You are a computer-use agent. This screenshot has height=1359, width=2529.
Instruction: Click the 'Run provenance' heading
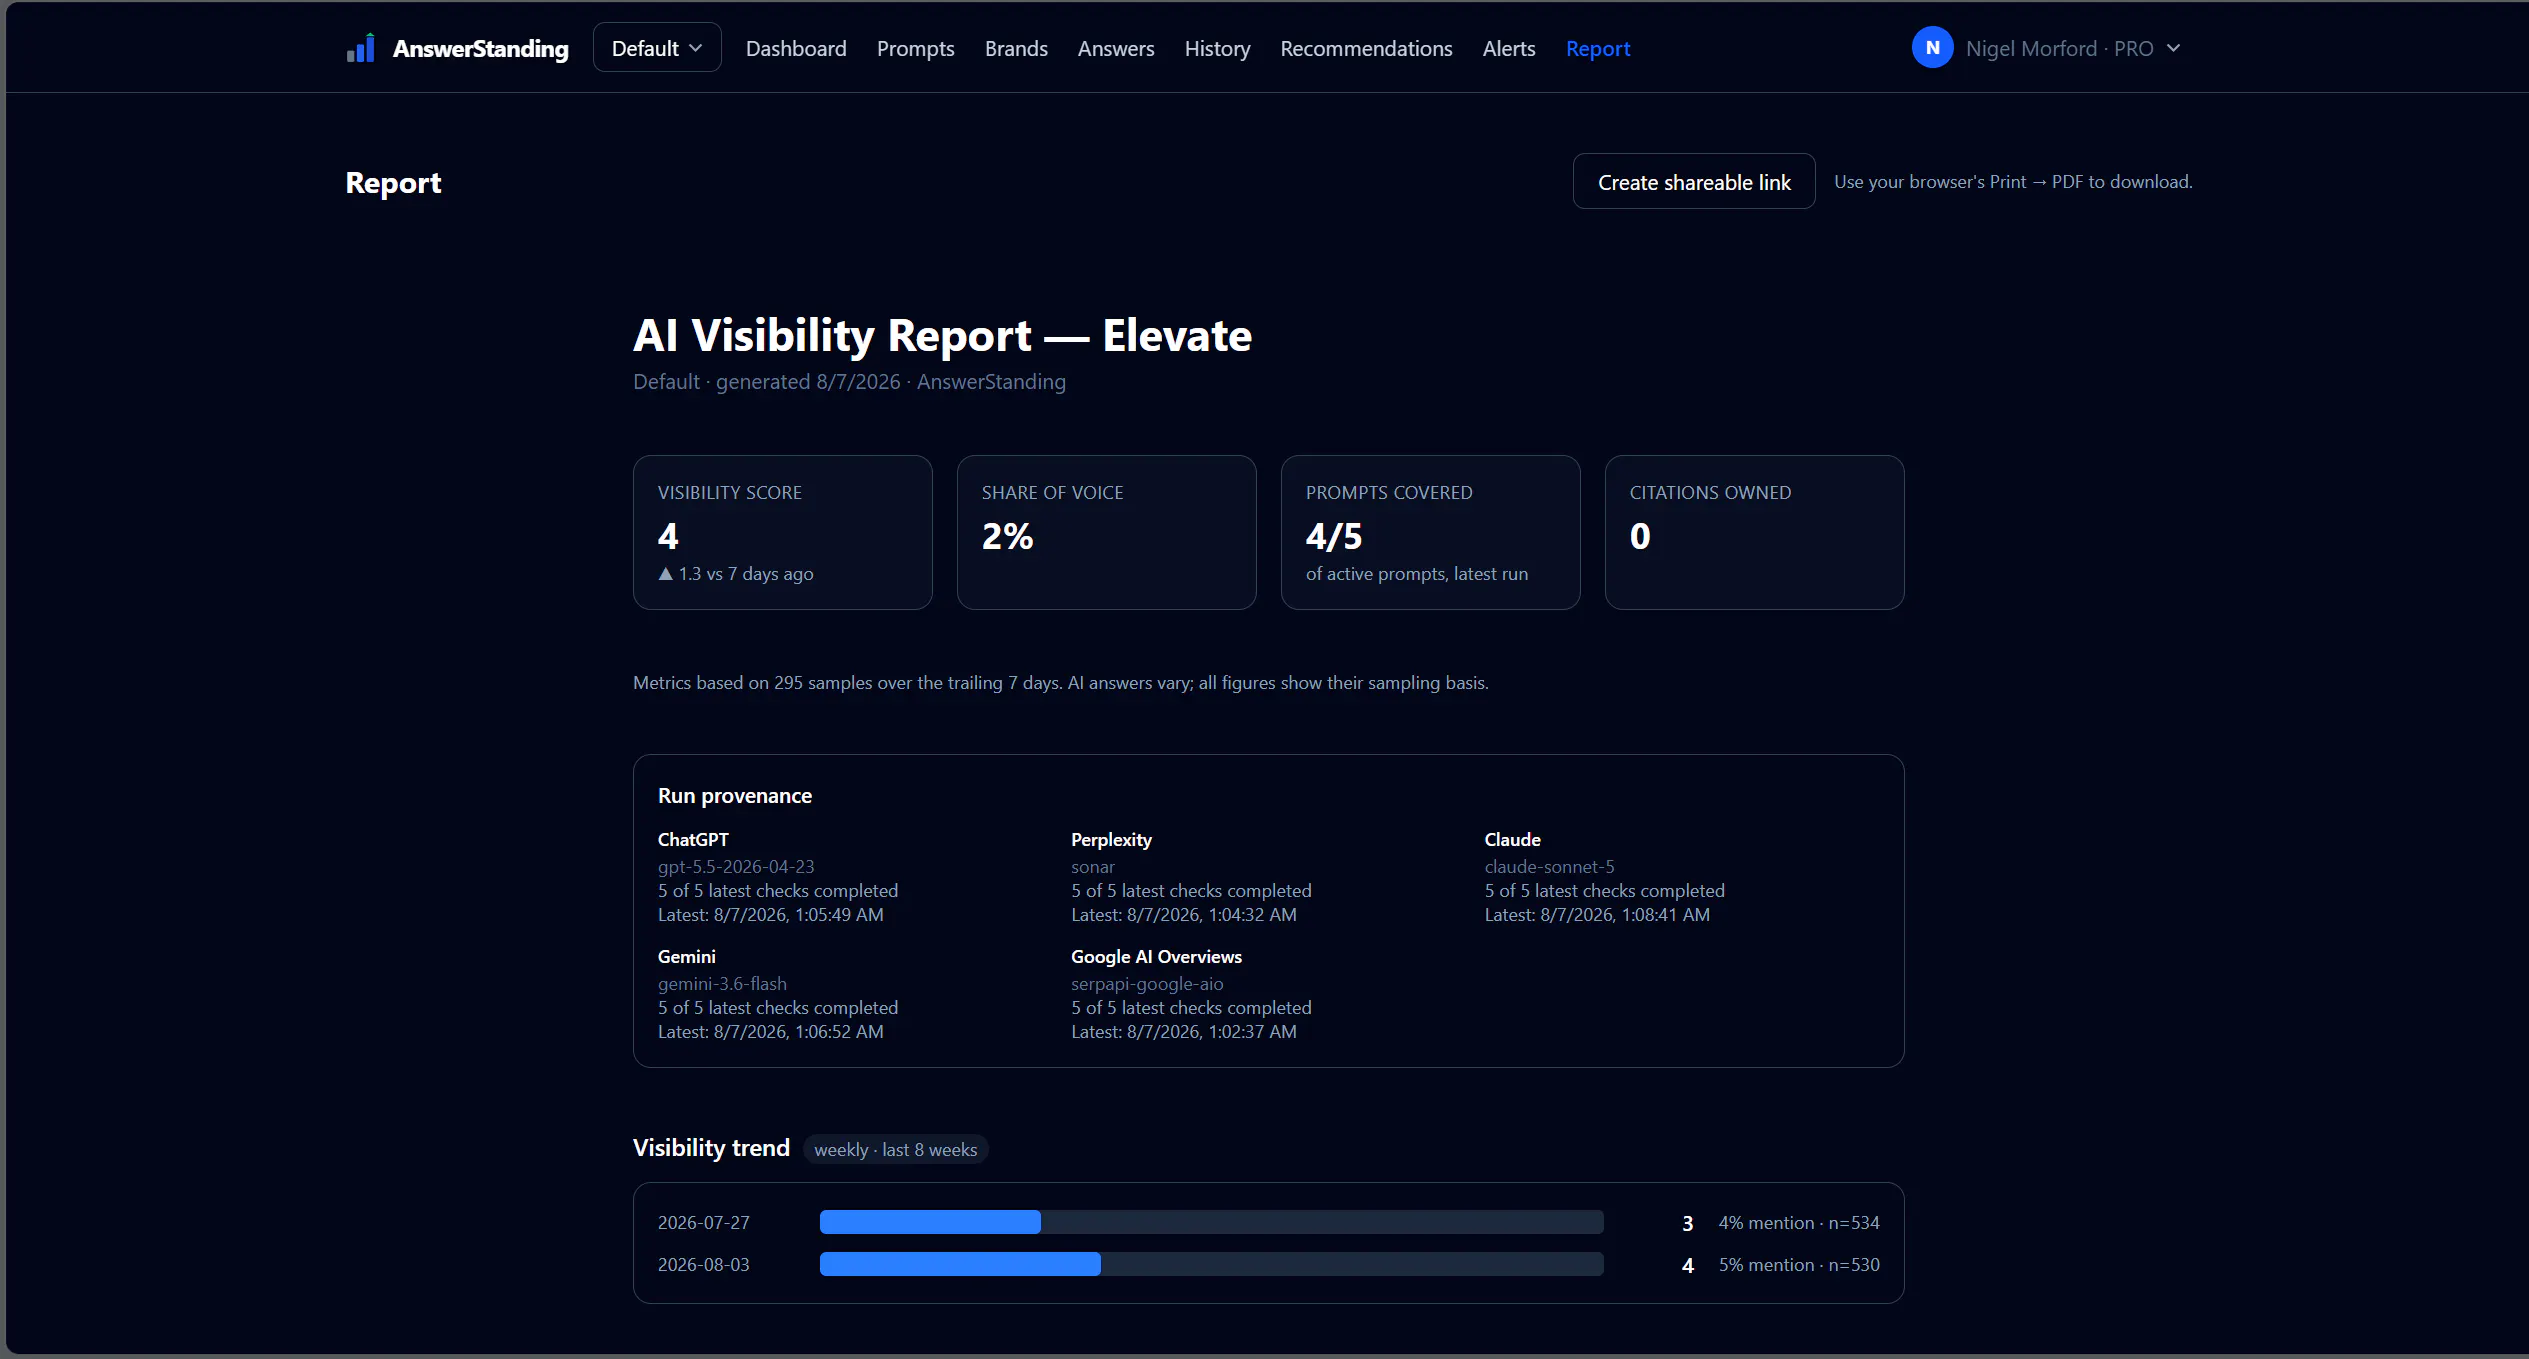pyautogui.click(x=735, y=796)
